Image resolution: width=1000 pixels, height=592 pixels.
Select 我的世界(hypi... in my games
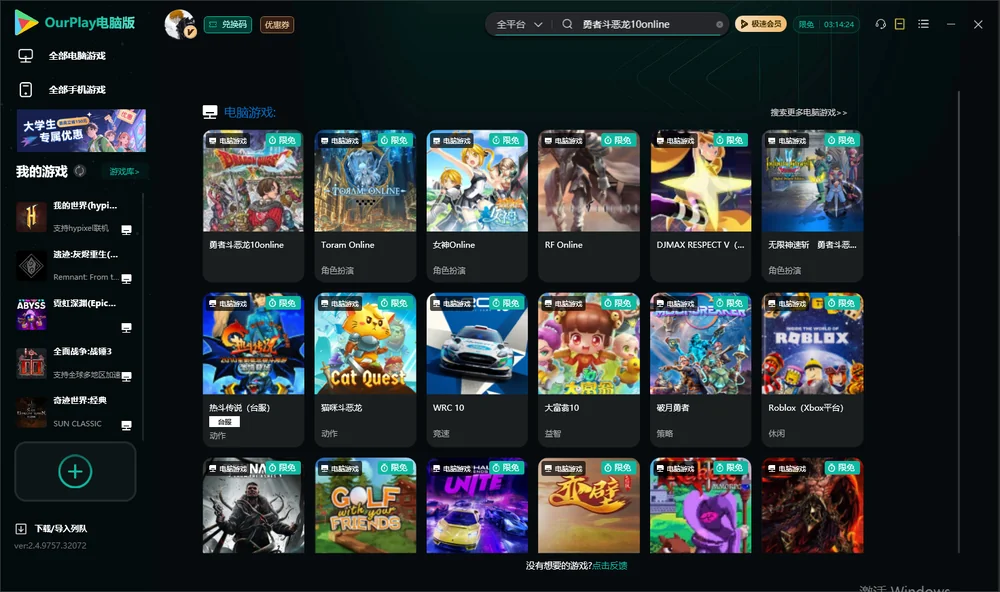(77, 217)
